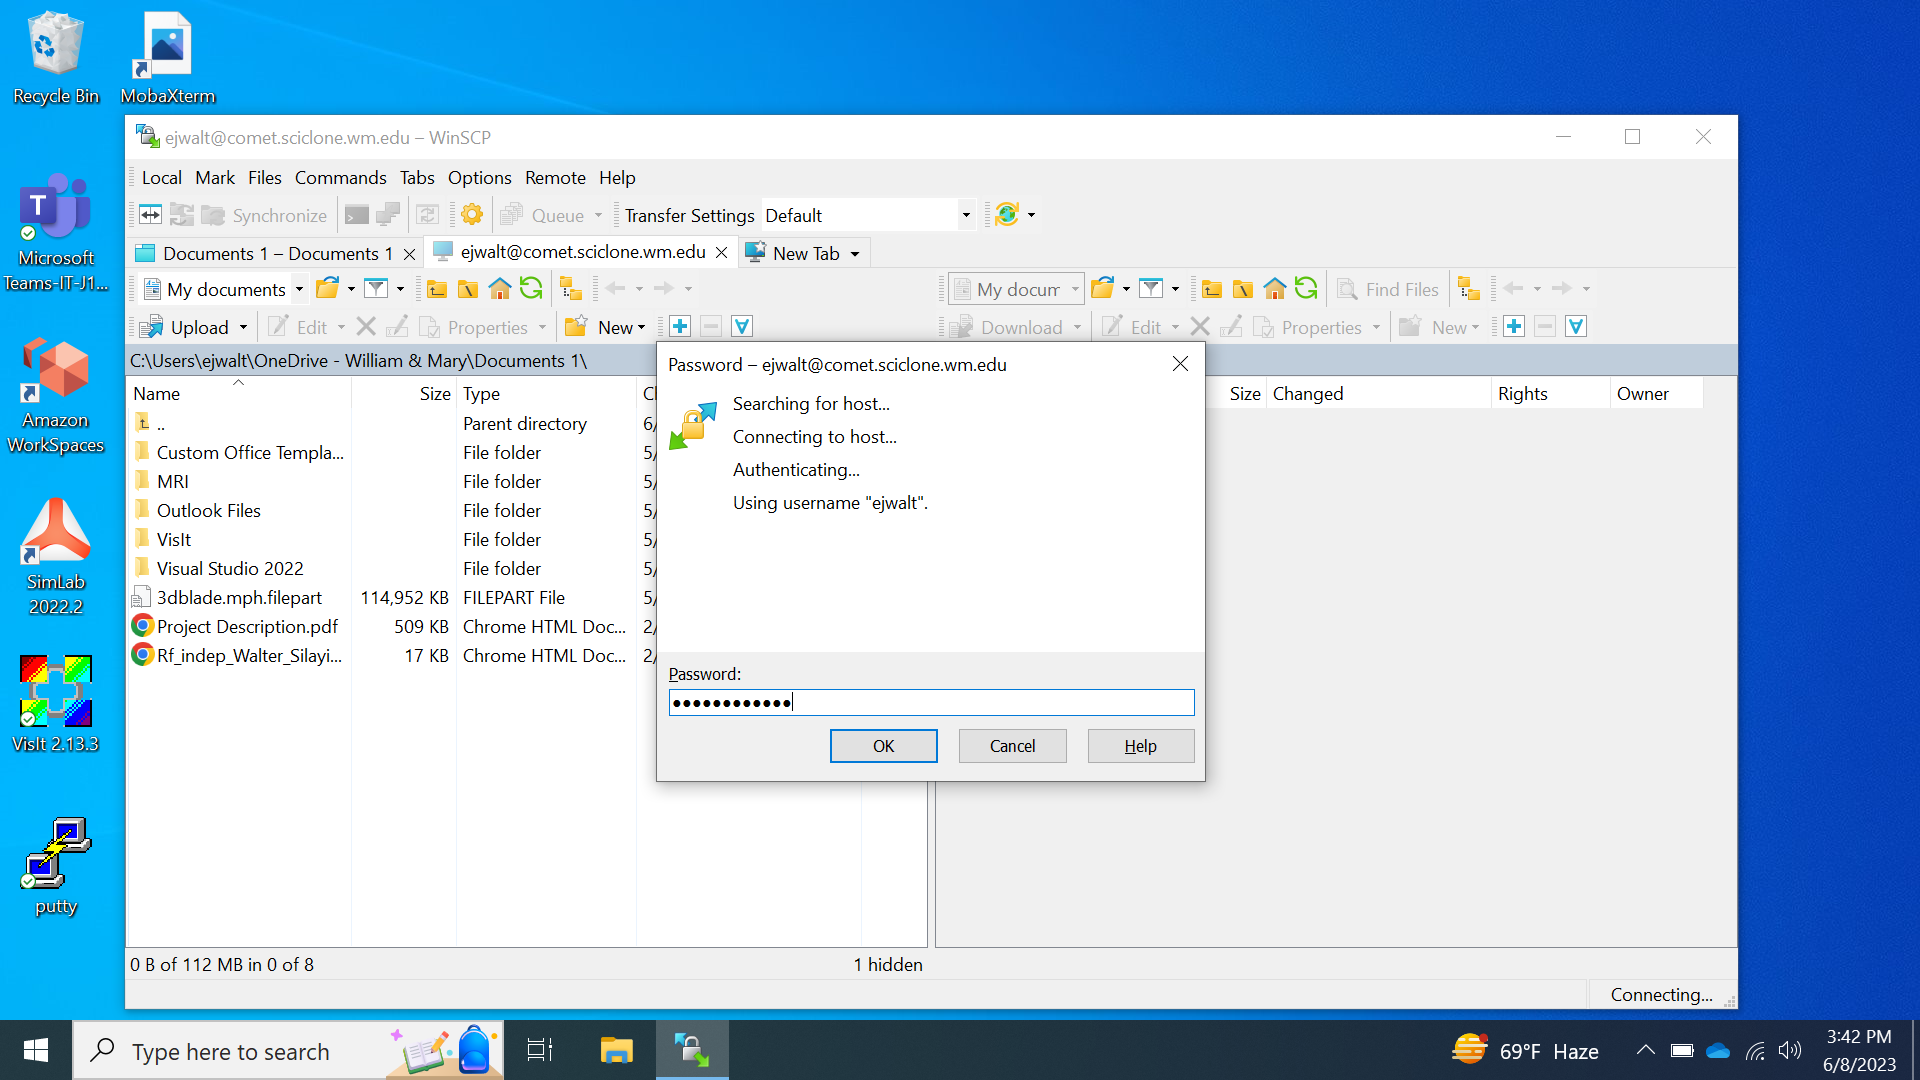Go to local home directory icon

(499, 289)
